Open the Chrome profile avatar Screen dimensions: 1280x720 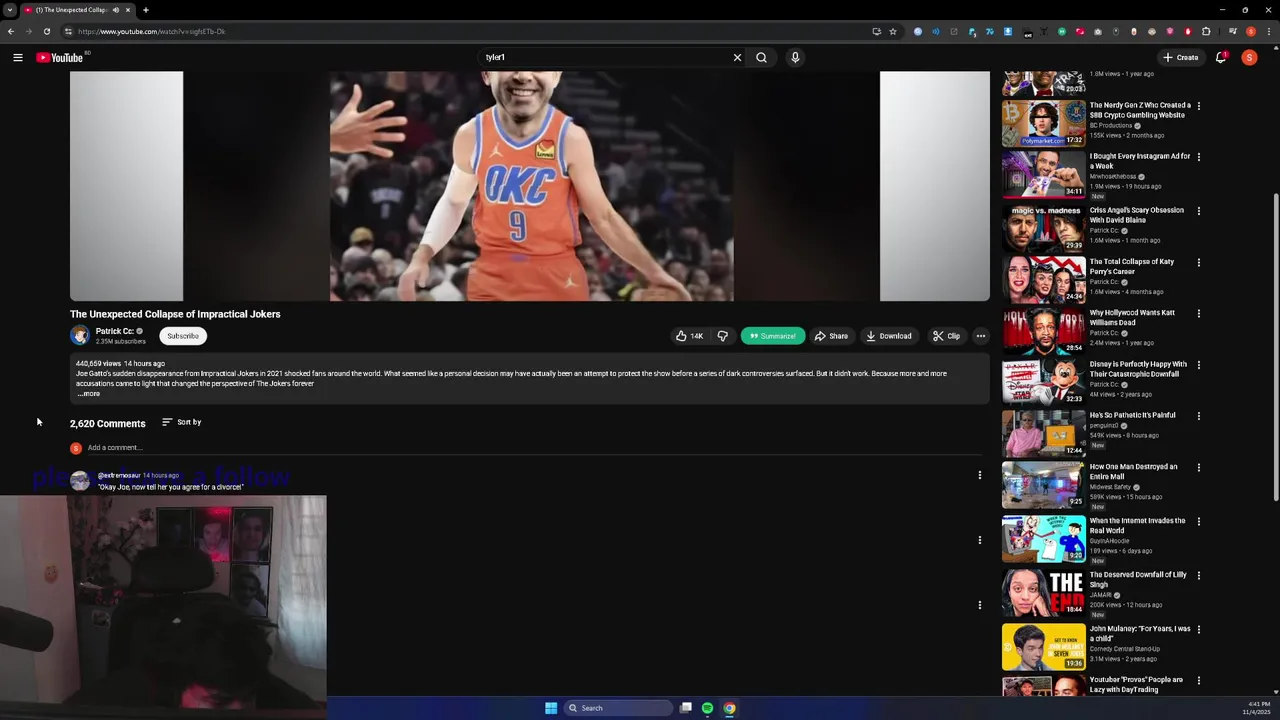click(1250, 31)
